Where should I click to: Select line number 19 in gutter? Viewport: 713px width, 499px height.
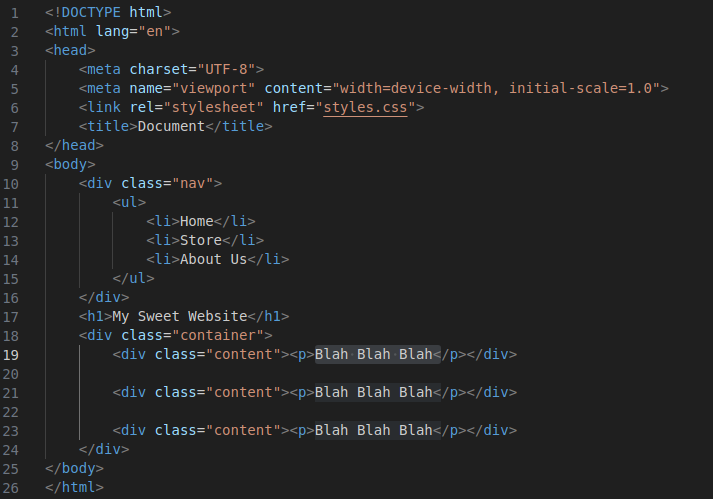point(11,355)
